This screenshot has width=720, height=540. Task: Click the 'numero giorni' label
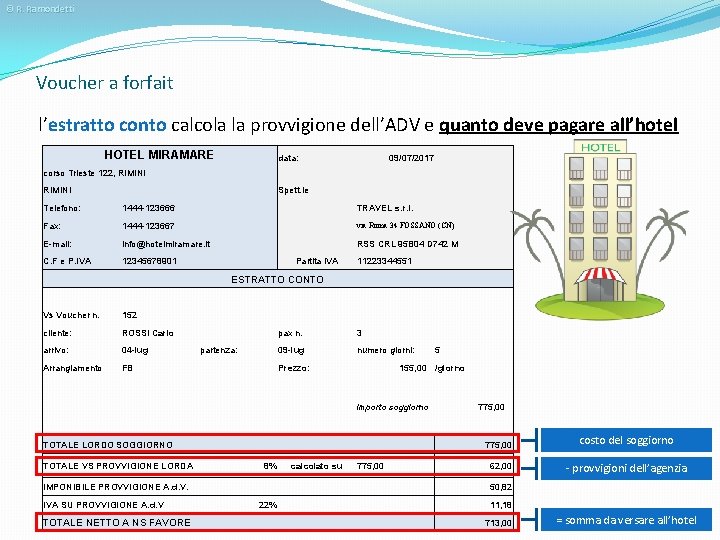coord(386,350)
